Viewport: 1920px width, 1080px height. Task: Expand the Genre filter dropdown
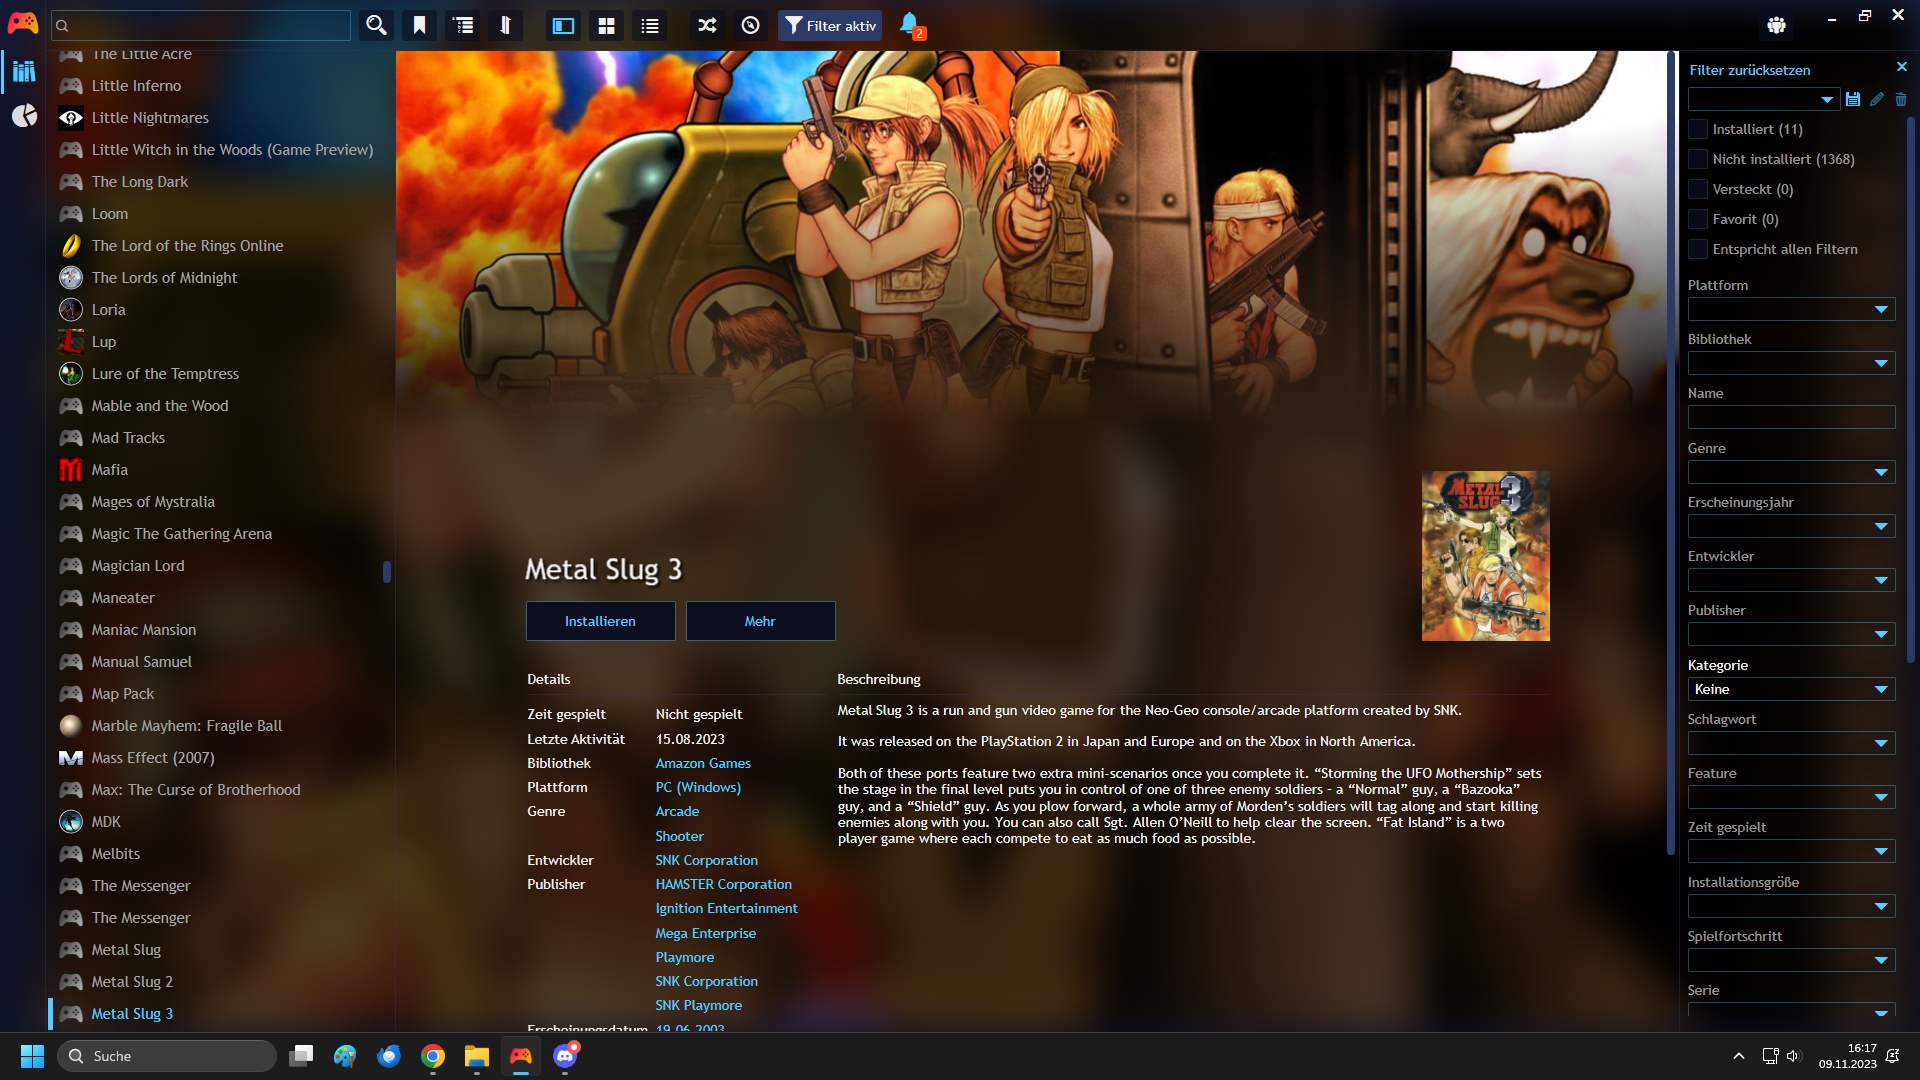pos(1790,471)
